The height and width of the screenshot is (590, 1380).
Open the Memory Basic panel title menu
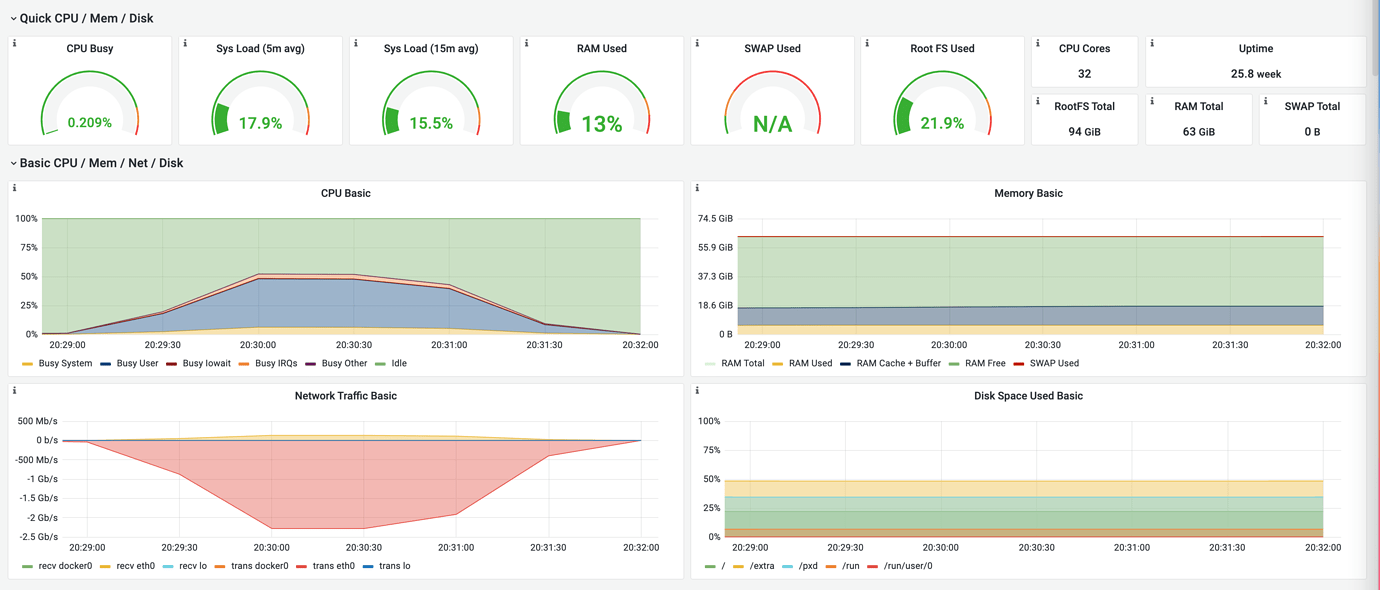coord(1028,193)
